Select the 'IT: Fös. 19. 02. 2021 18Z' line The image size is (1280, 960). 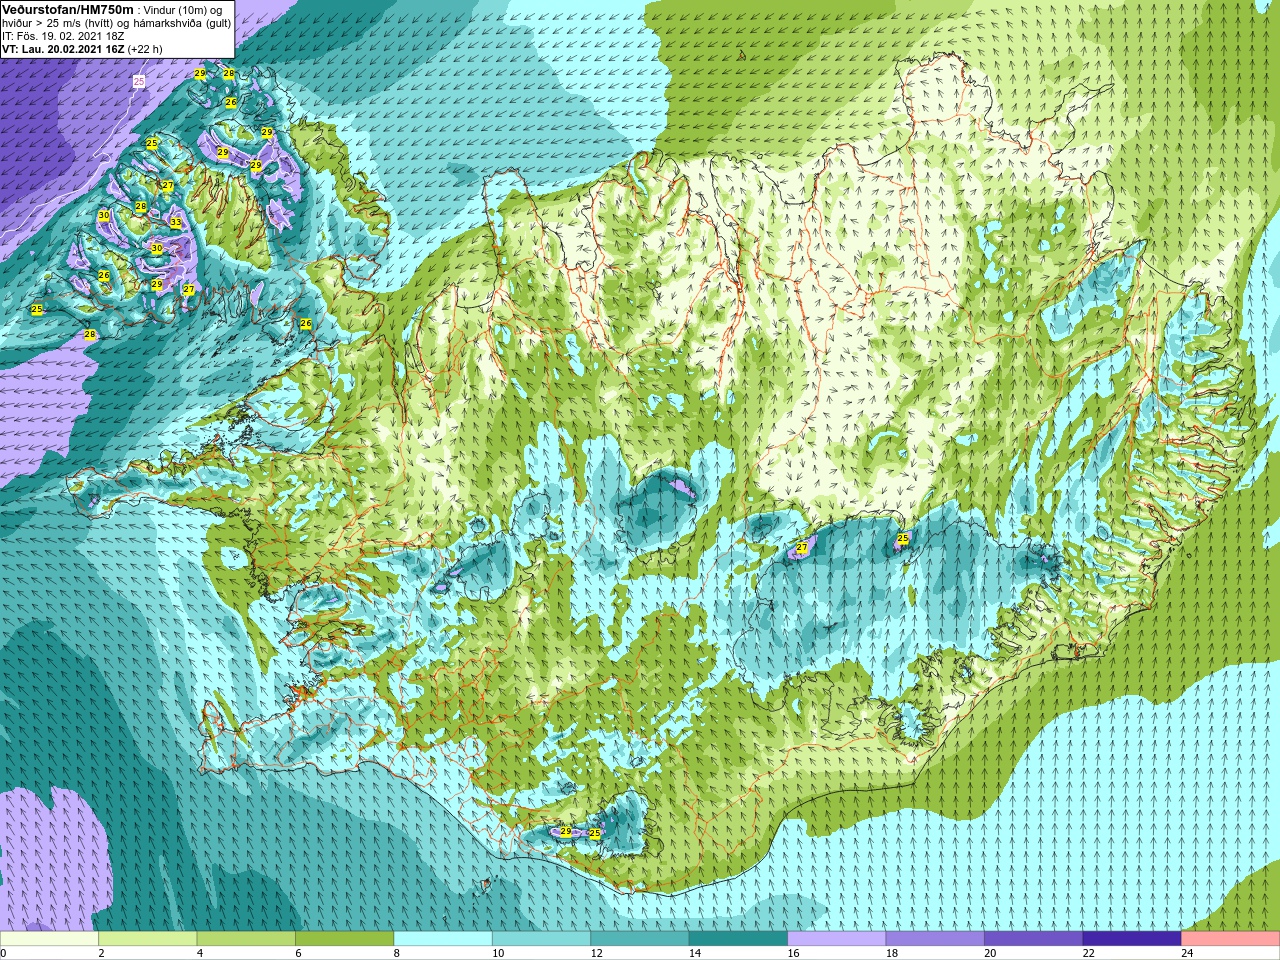coord(63,36)
